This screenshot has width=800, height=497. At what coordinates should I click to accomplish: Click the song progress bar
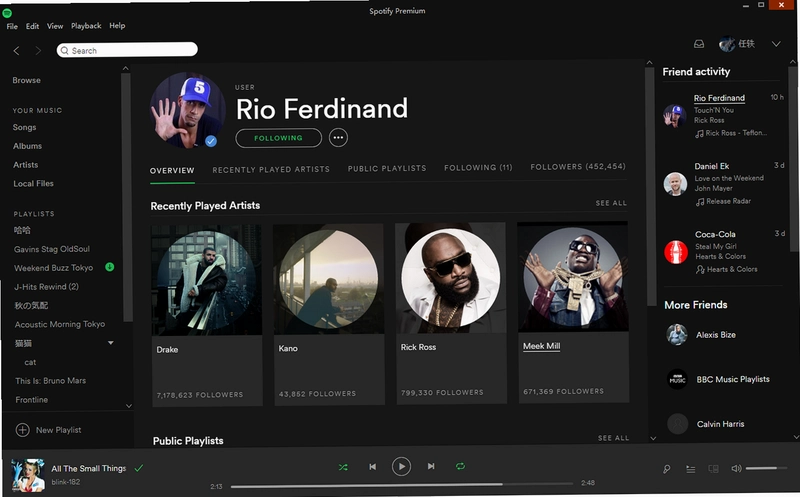pos(402,485)
